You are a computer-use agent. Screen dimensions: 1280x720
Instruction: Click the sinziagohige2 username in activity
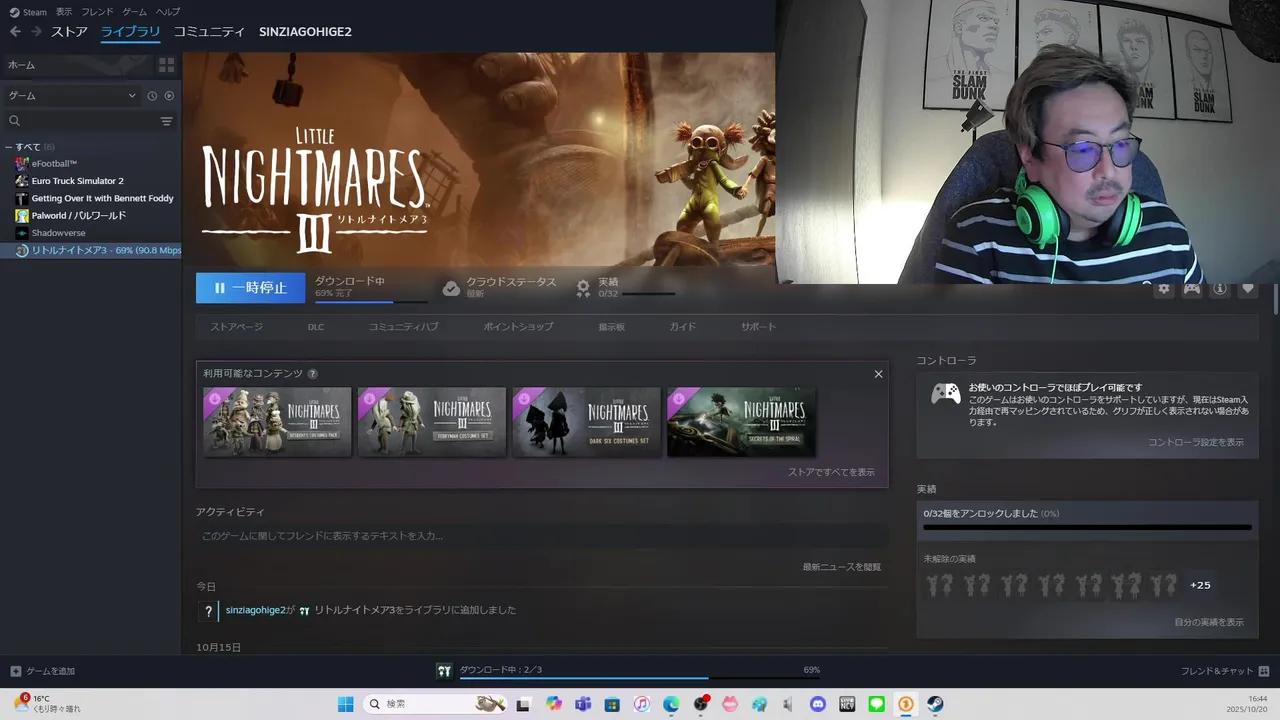click(x=256, y=610)
